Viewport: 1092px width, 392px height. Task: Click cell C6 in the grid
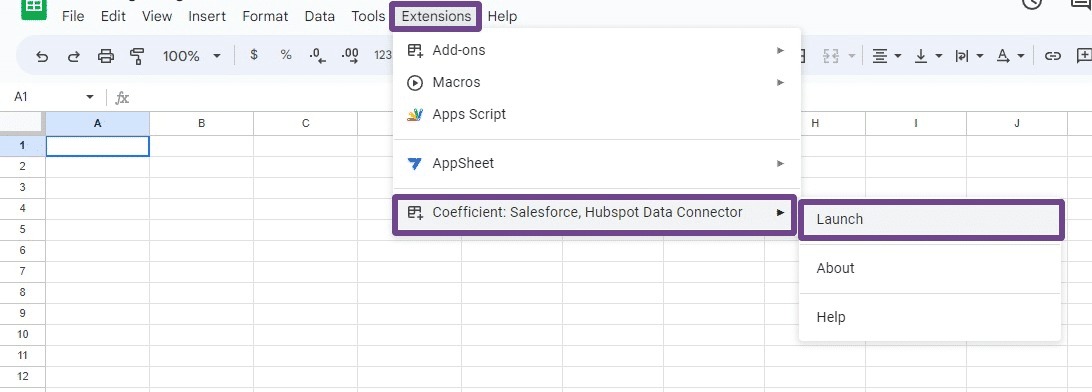[x=306, y=251]
